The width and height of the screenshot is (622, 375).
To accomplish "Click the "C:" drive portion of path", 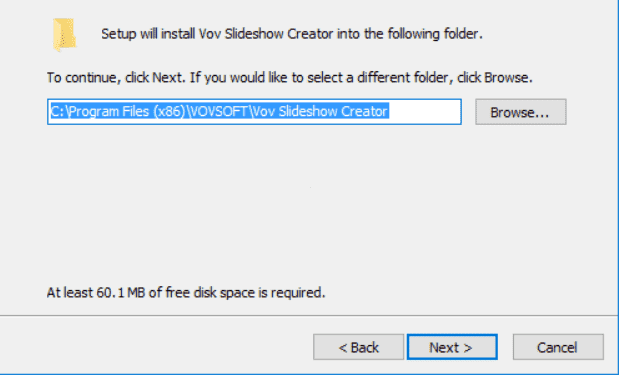I will [58, 112].
